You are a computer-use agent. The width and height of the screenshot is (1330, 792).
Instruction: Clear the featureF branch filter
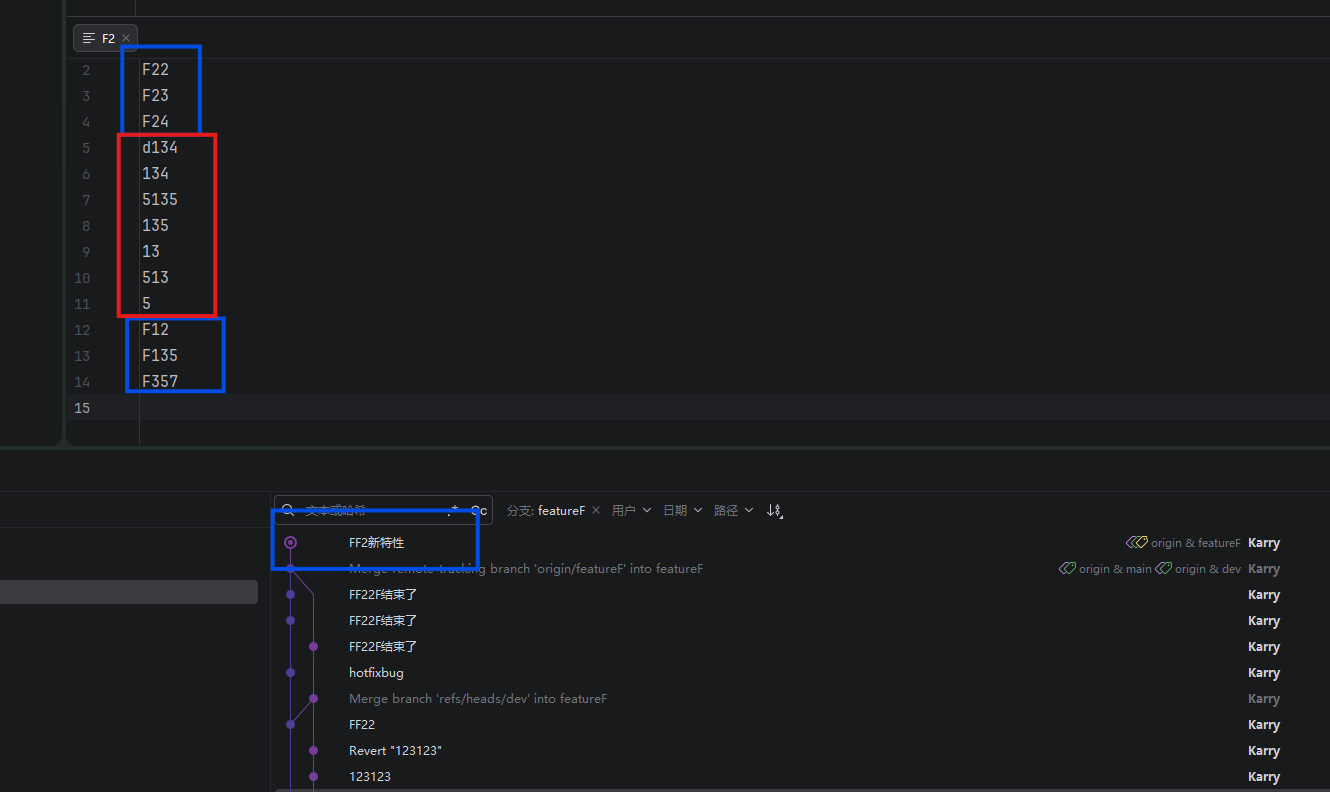tap(596, 510)
